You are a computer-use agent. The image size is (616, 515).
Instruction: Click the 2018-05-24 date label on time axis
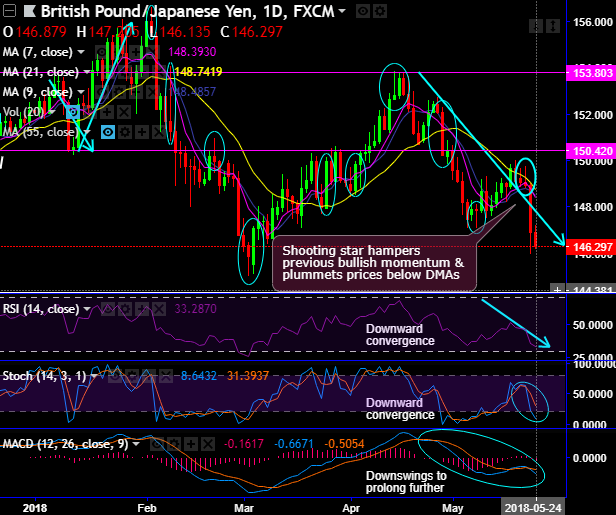pos(533,508)
